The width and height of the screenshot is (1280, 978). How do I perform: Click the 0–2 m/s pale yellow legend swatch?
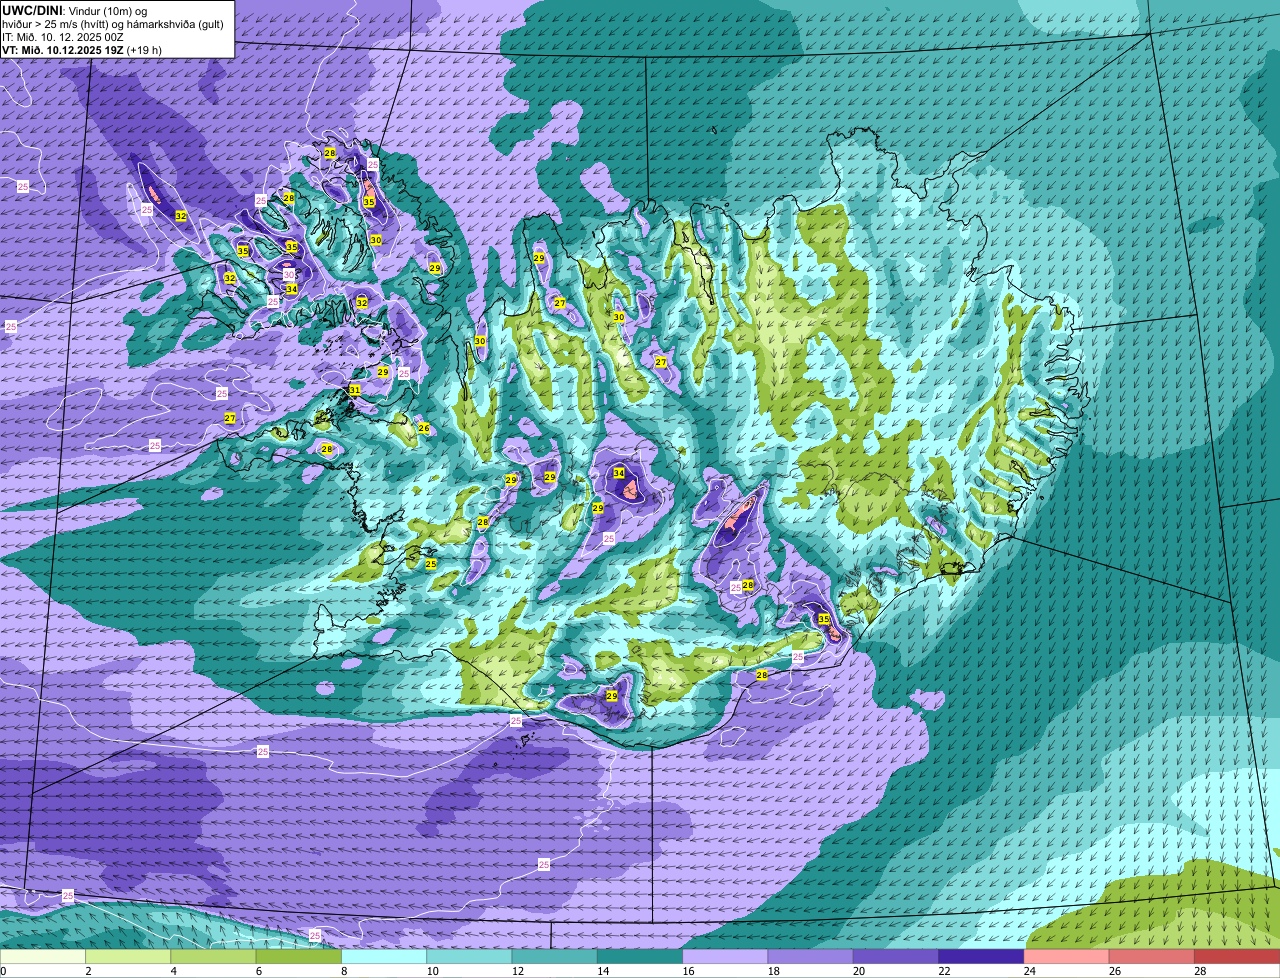pos(43,956)
